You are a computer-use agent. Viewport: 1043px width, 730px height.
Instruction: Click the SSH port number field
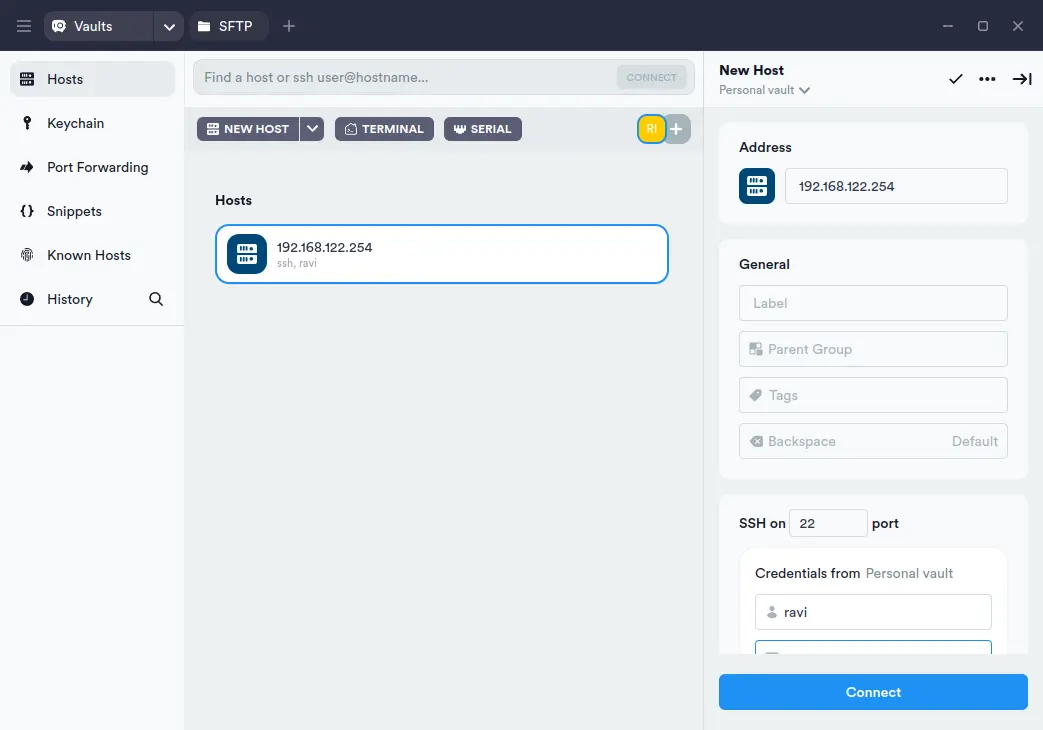[x=827, y=523]
